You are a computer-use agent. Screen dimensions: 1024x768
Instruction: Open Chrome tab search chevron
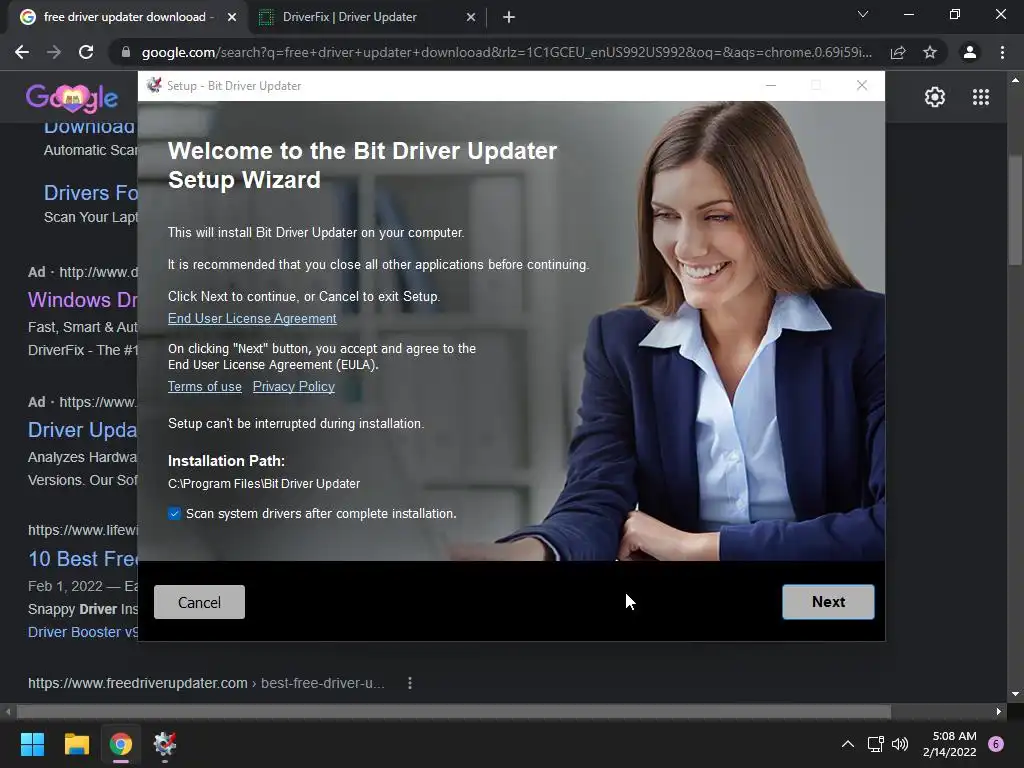click(863, 14)
